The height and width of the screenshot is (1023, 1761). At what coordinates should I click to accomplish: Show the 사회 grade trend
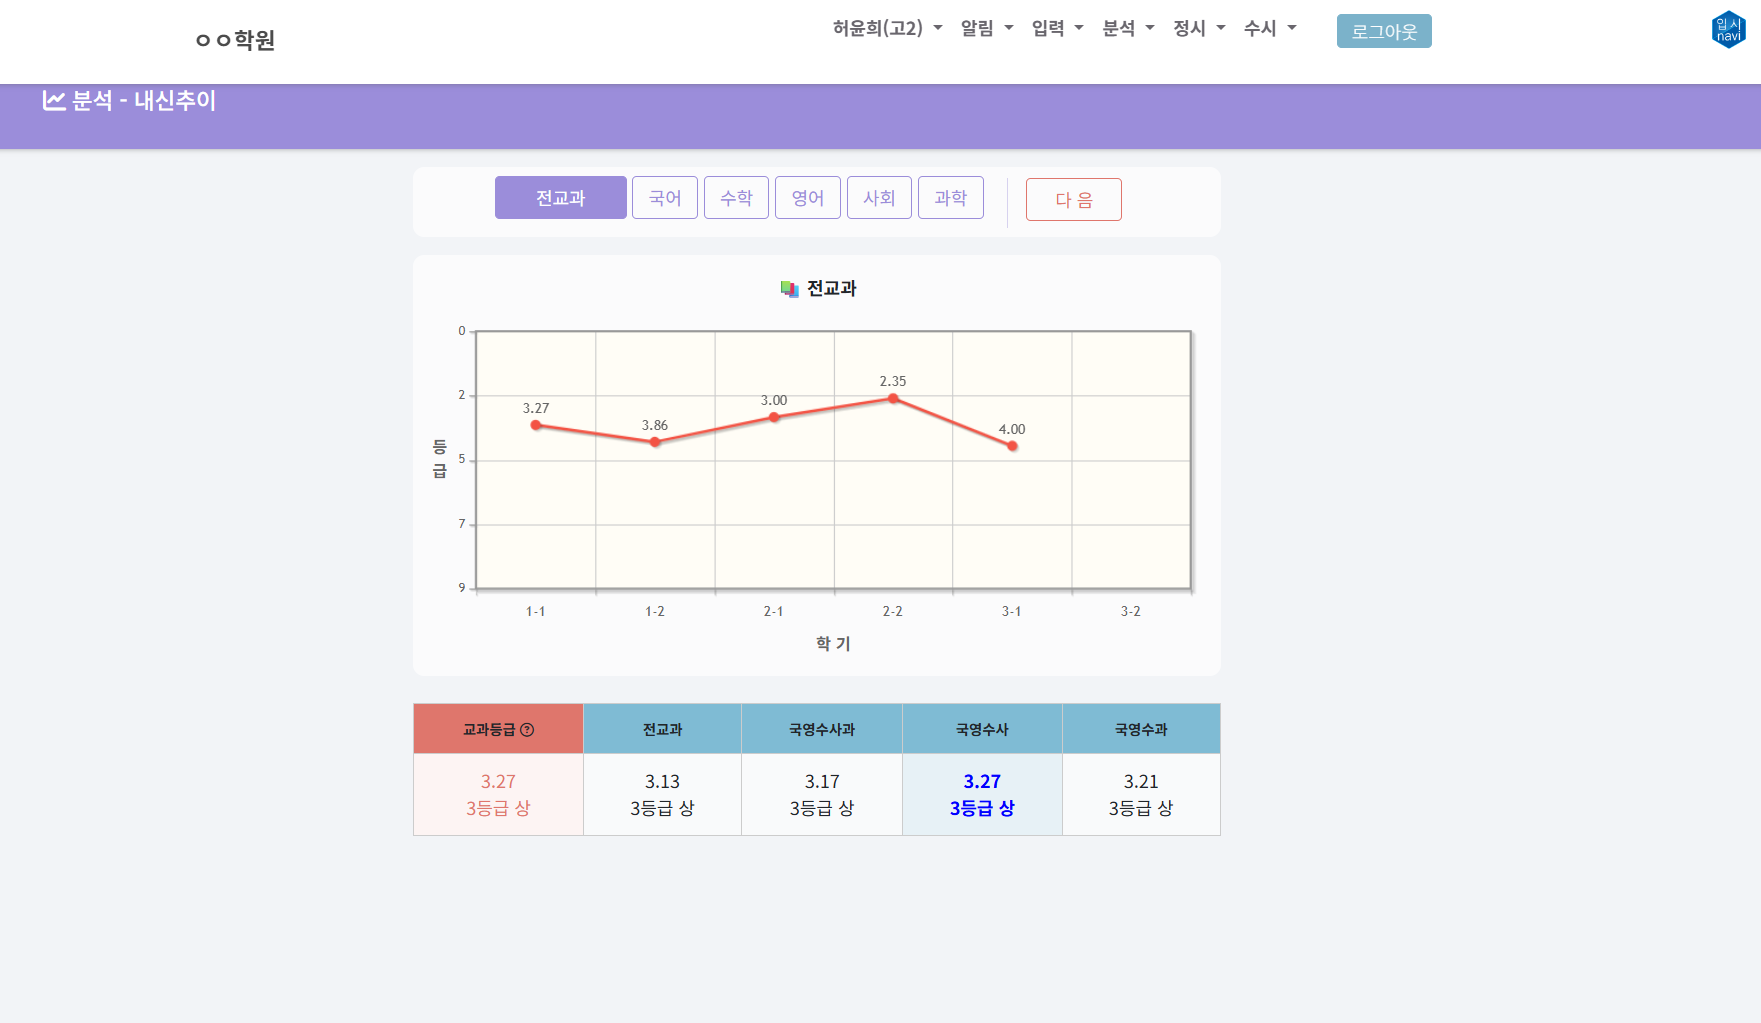tap(879, 198)
